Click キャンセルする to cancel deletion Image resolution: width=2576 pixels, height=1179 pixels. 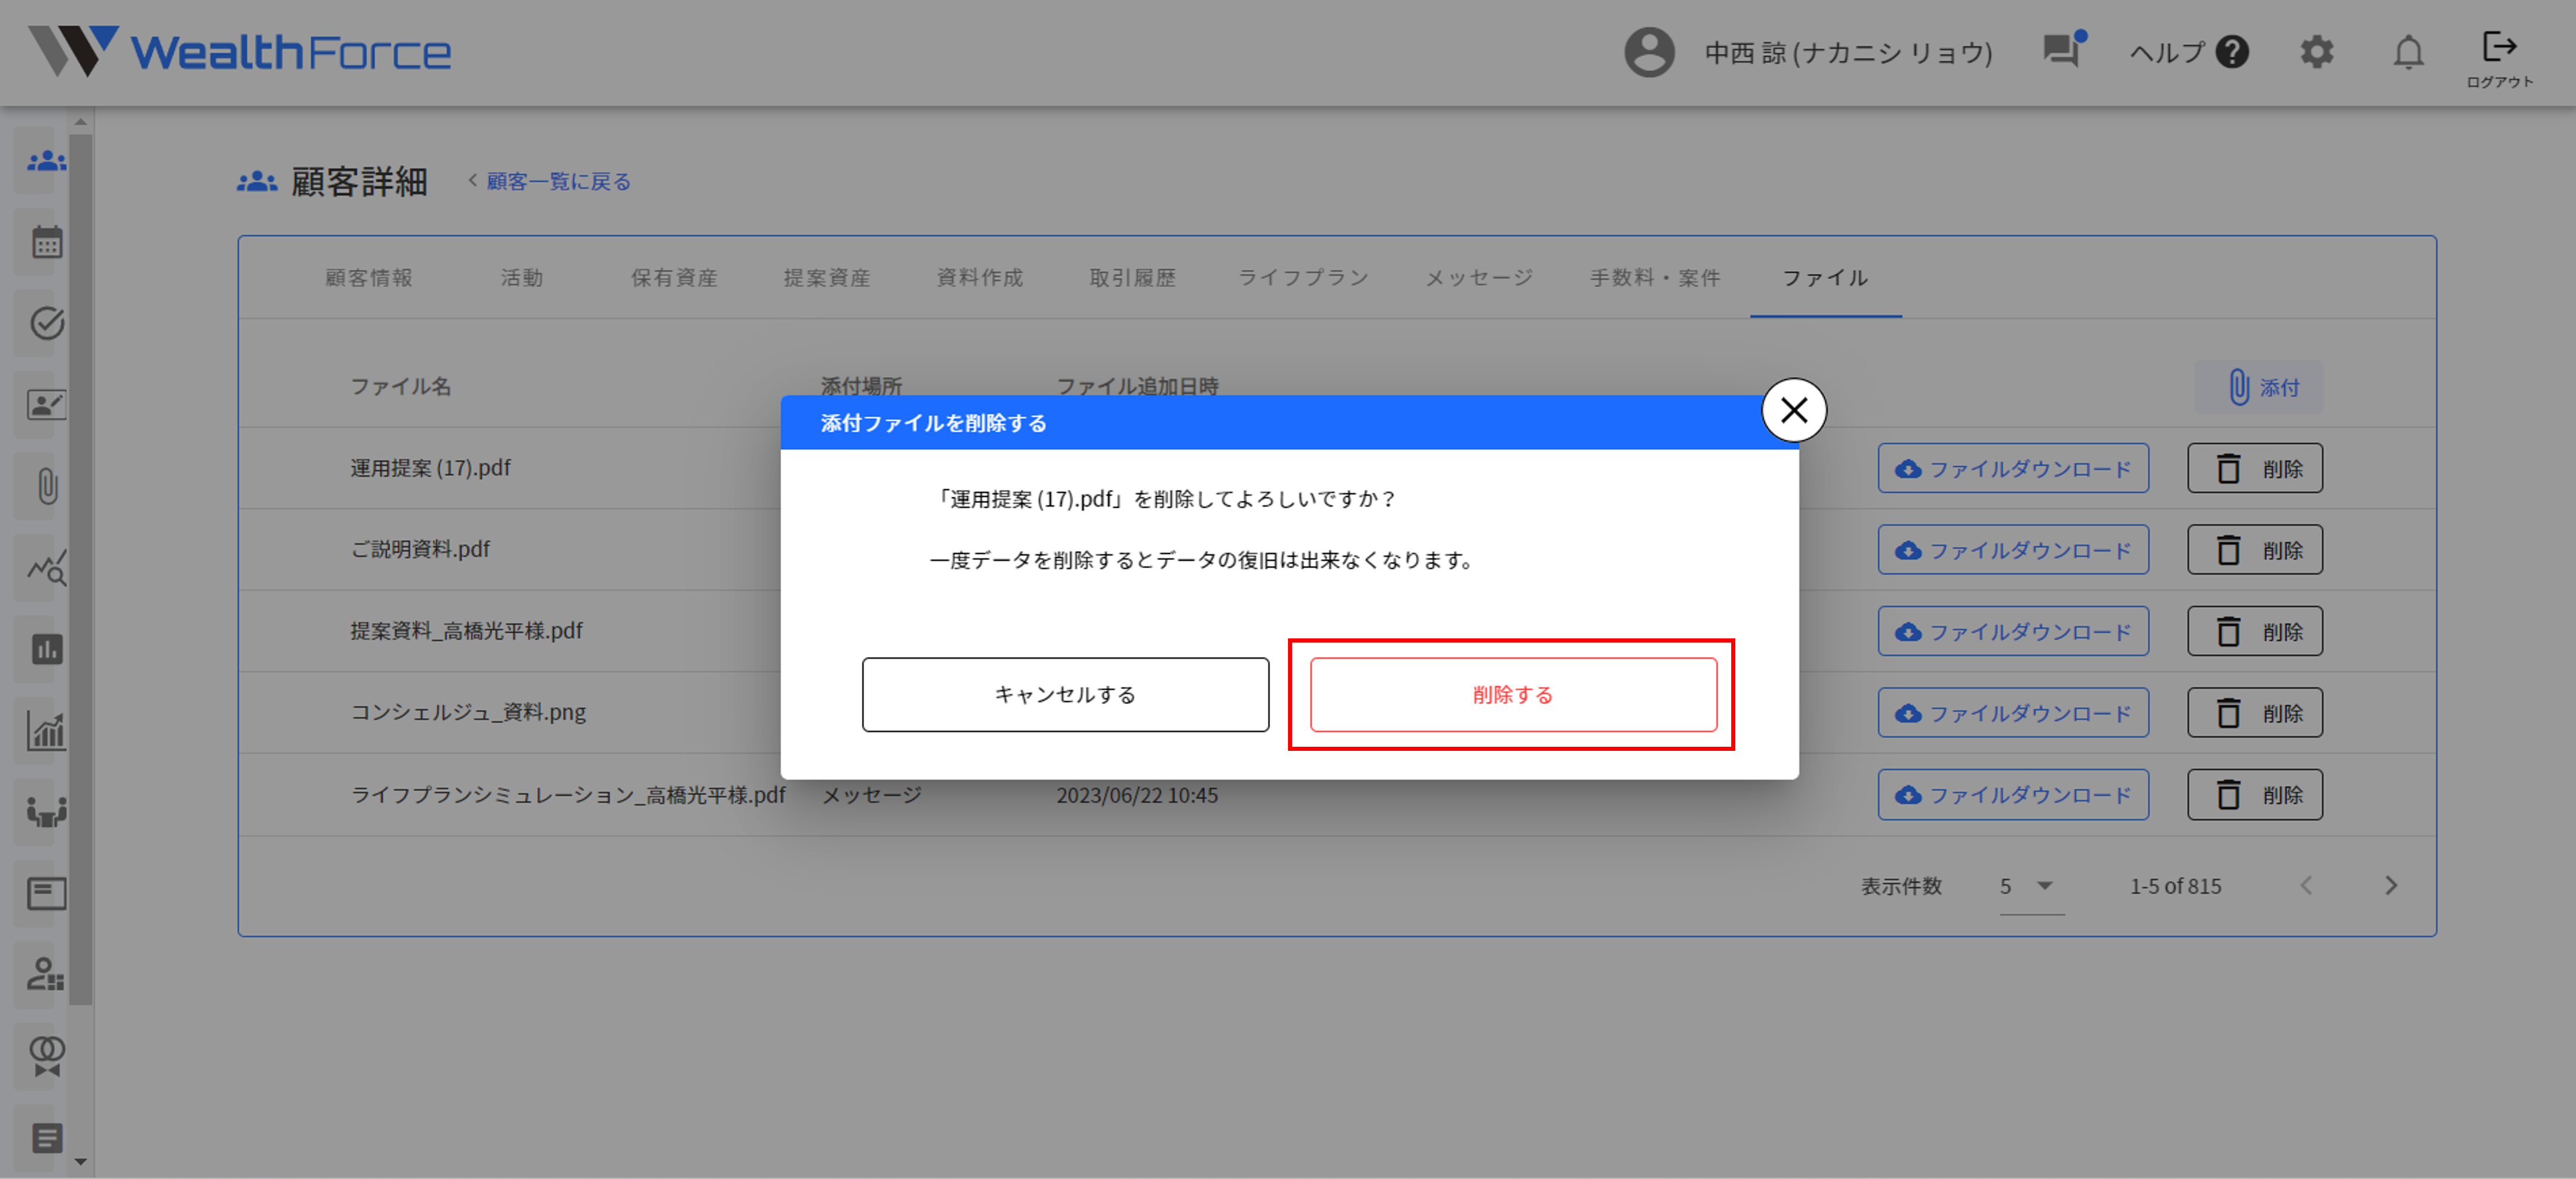click(1064, 694)
